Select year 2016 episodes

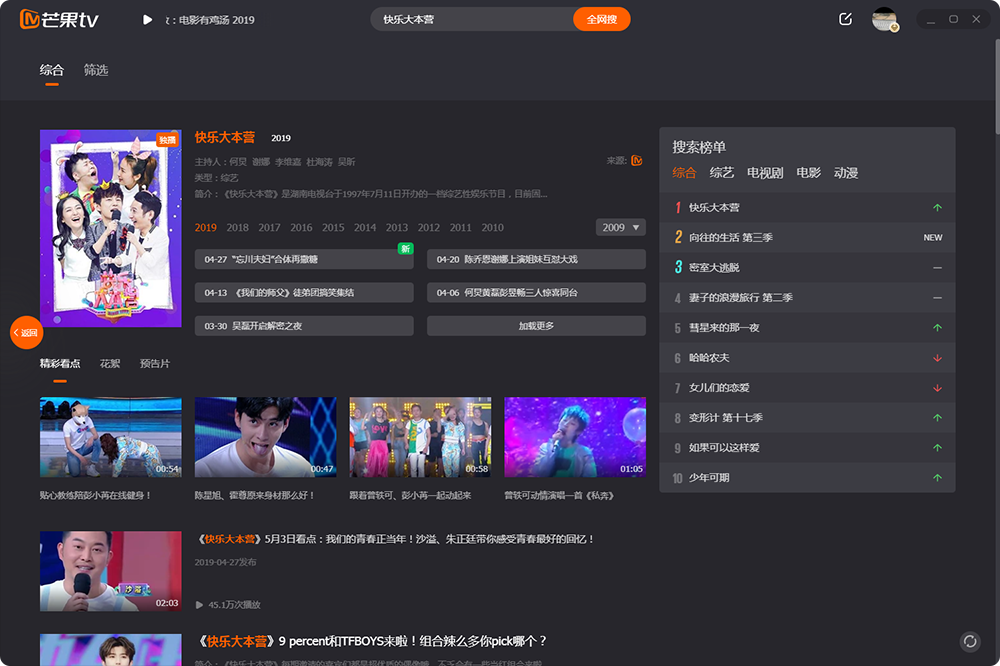point(301,227)
